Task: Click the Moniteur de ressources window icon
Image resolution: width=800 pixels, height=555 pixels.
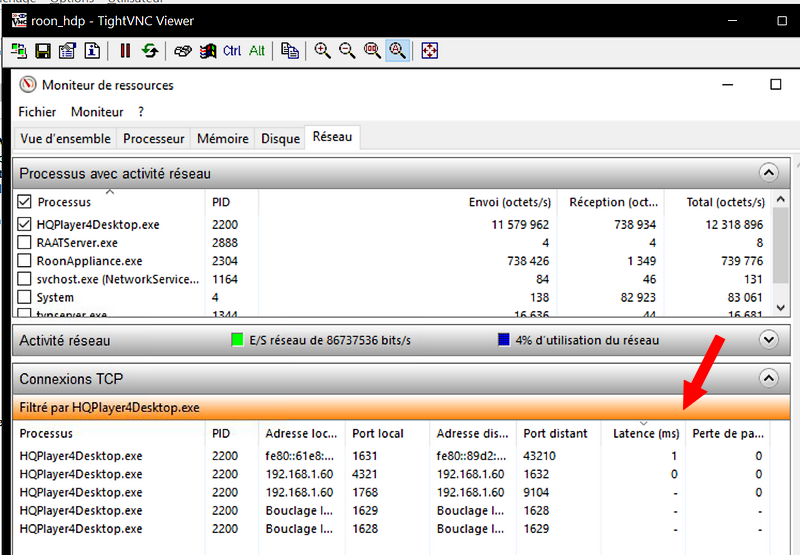Action: (28, 85)
